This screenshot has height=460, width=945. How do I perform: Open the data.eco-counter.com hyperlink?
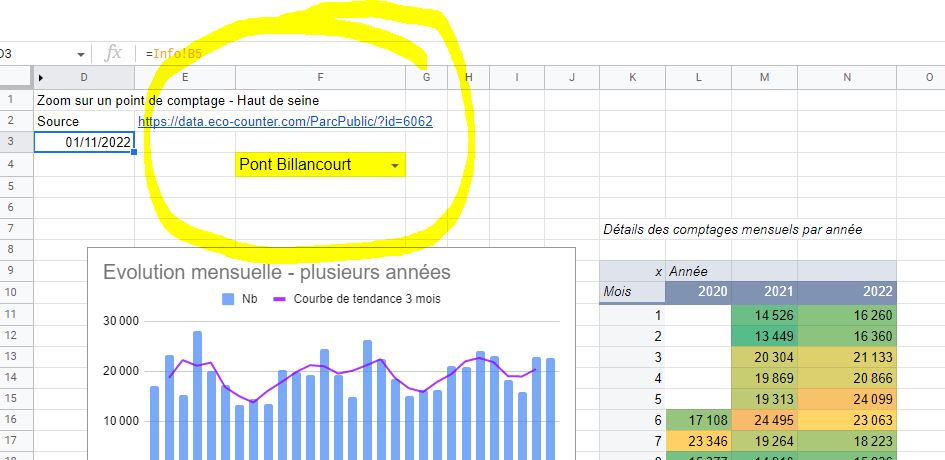tap(285, 121)
